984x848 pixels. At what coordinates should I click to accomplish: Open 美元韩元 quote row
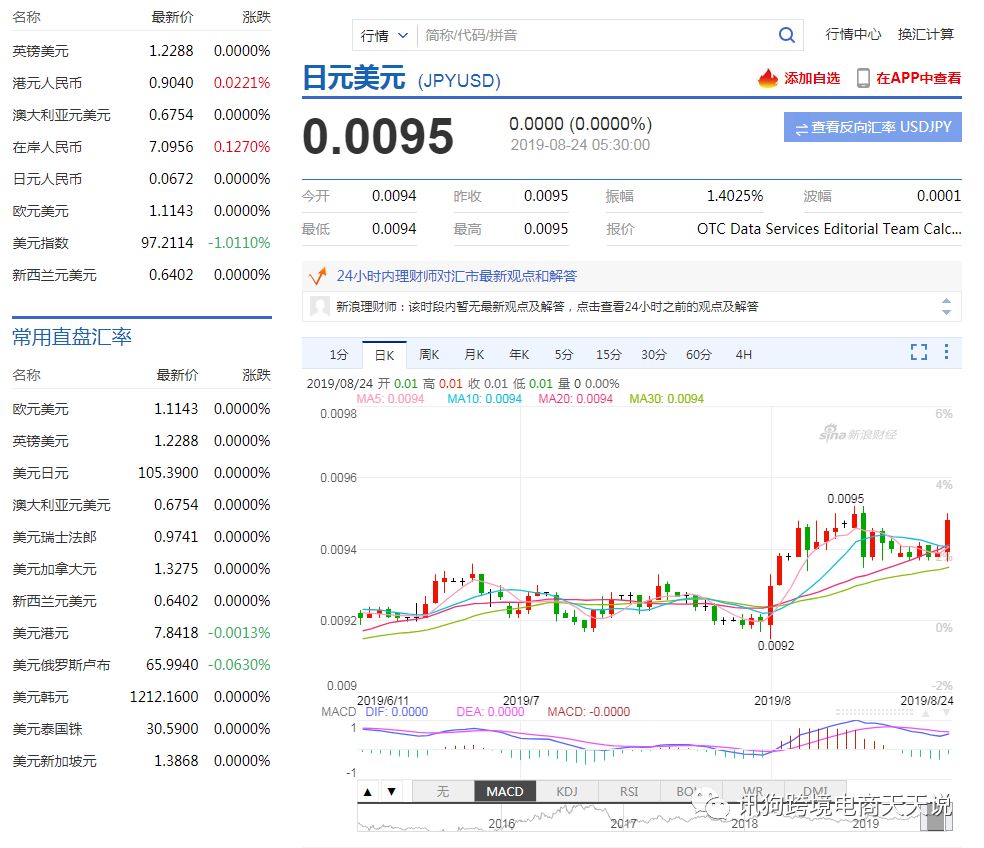coord(141,697)
